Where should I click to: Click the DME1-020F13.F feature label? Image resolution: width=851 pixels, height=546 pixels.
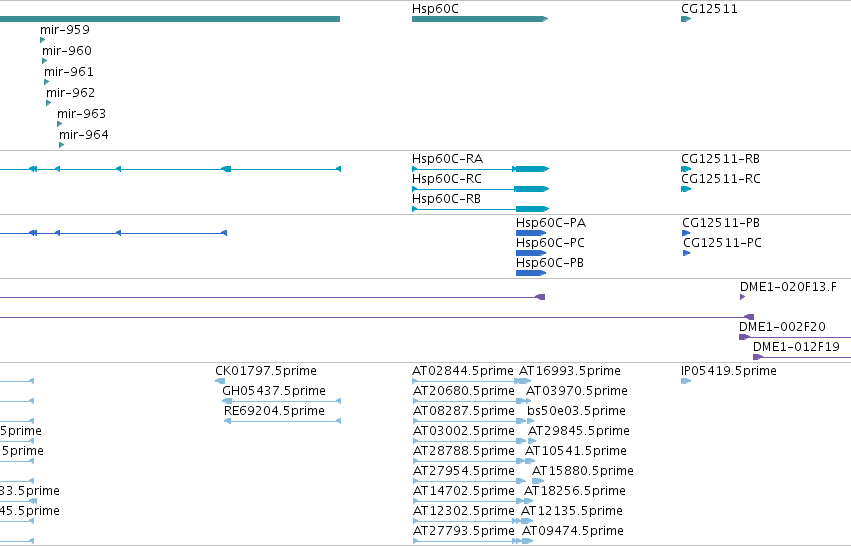click(x=788, y=287)
